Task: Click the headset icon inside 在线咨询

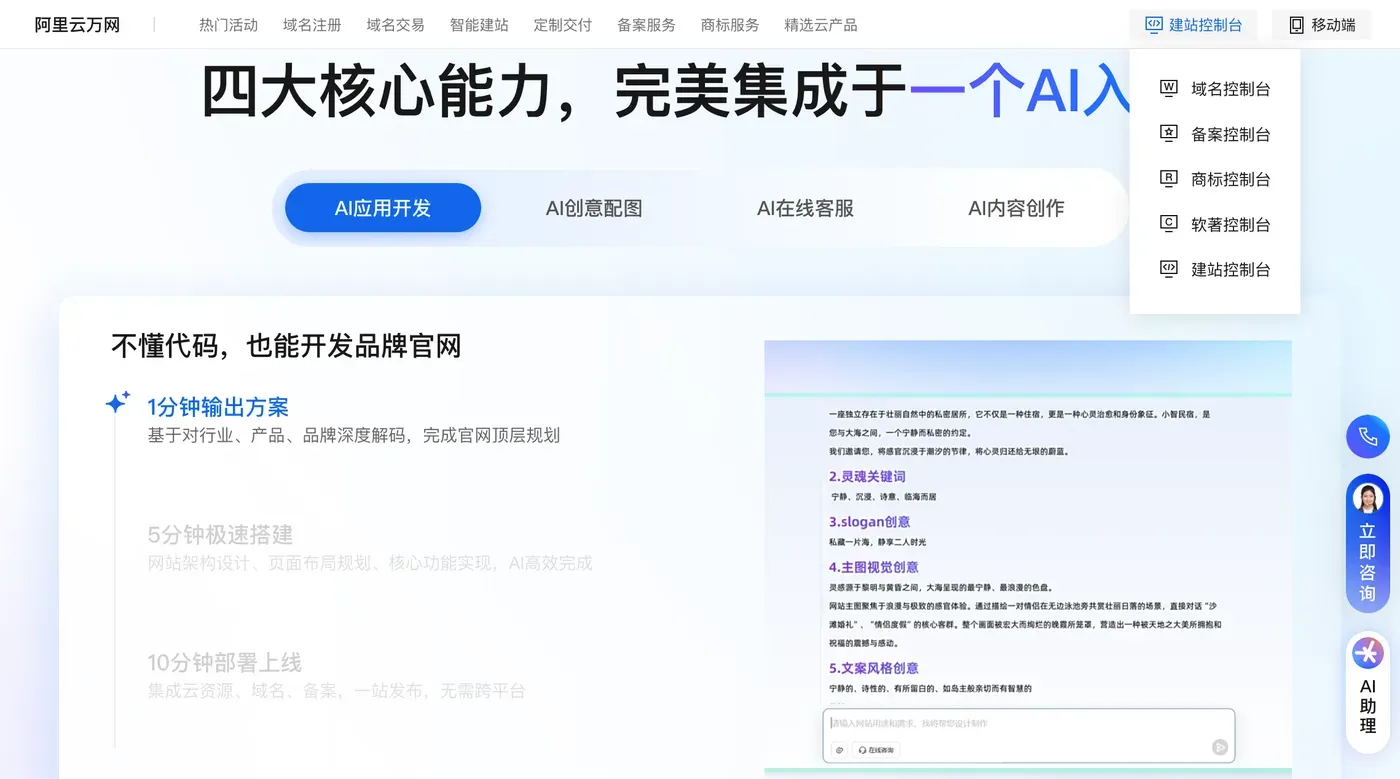Action: (862, 749)
